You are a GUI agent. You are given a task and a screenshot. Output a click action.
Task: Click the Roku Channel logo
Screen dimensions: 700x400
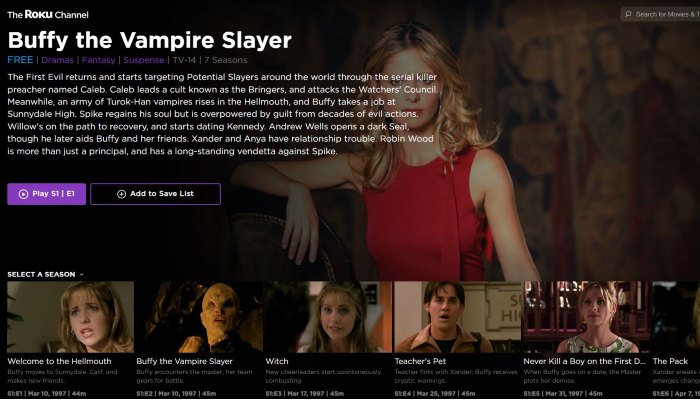click(48, 14)
